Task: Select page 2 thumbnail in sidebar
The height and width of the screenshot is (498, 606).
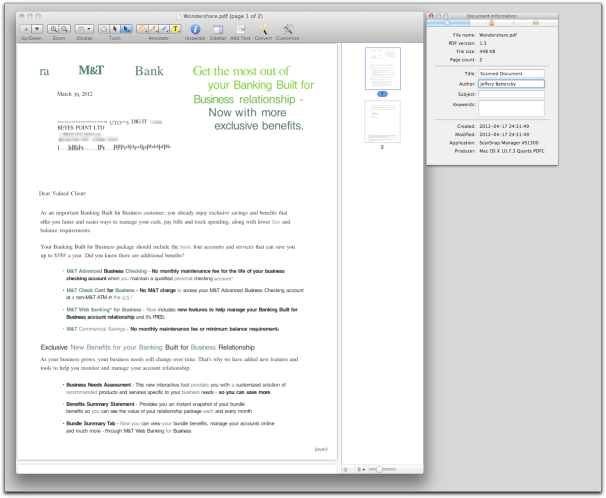Action: pyautogui.click(x=382, y=122)
